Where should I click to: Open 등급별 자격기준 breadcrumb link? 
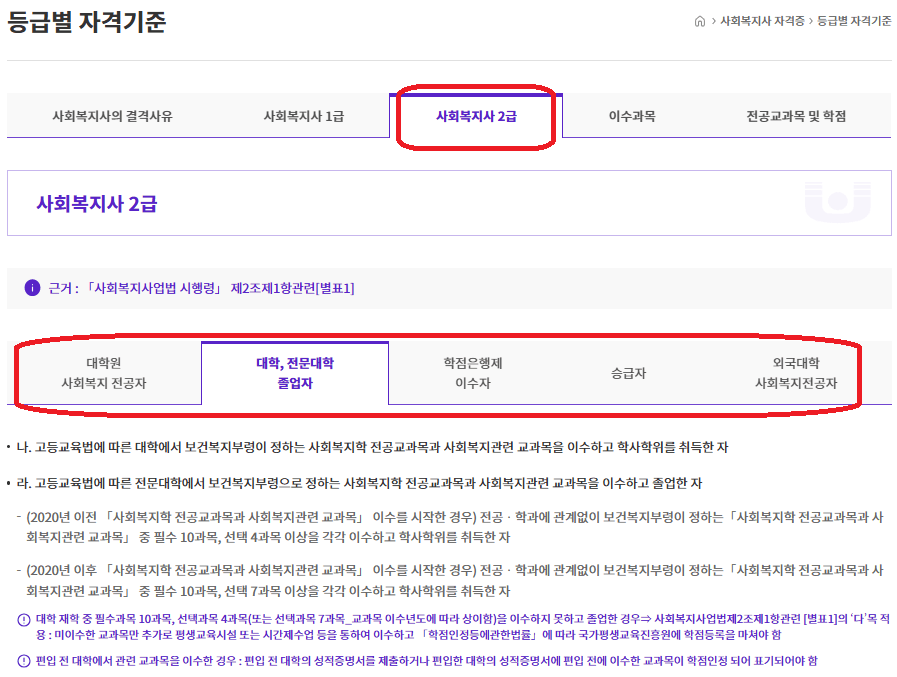854,21
